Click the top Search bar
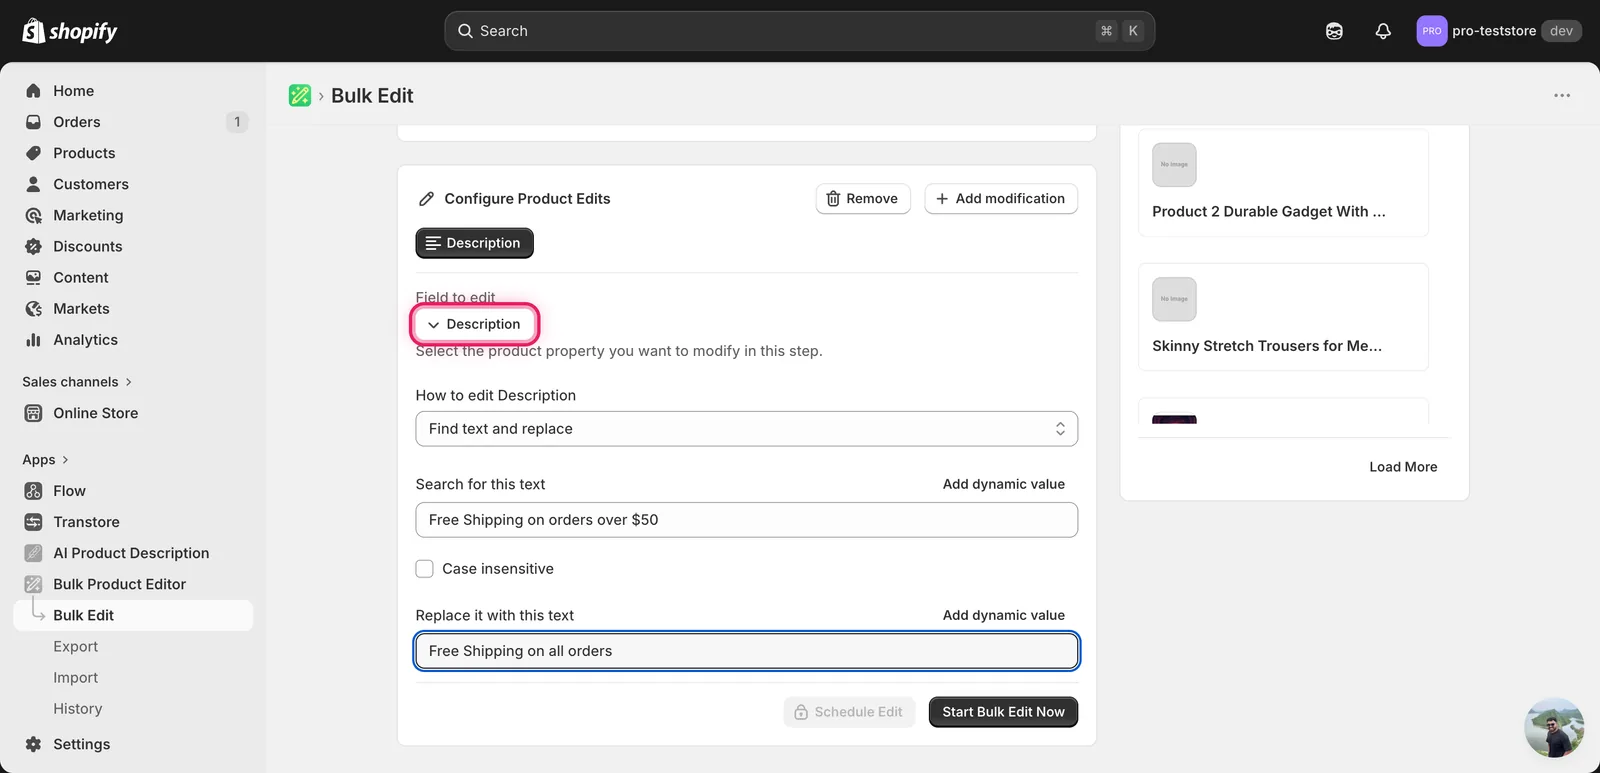This screenshot has width=1600, height=773. tap(799, 31)
